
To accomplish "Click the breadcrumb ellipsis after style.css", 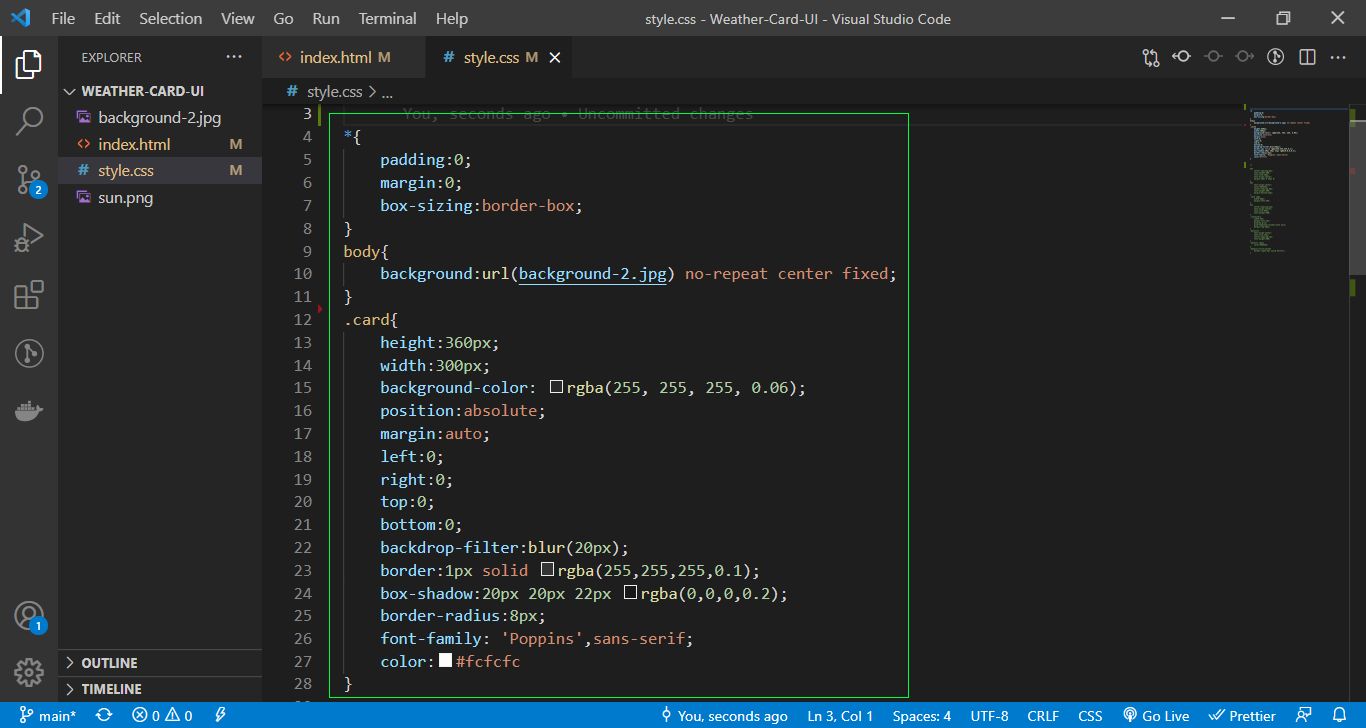I will tap(388, 91).
